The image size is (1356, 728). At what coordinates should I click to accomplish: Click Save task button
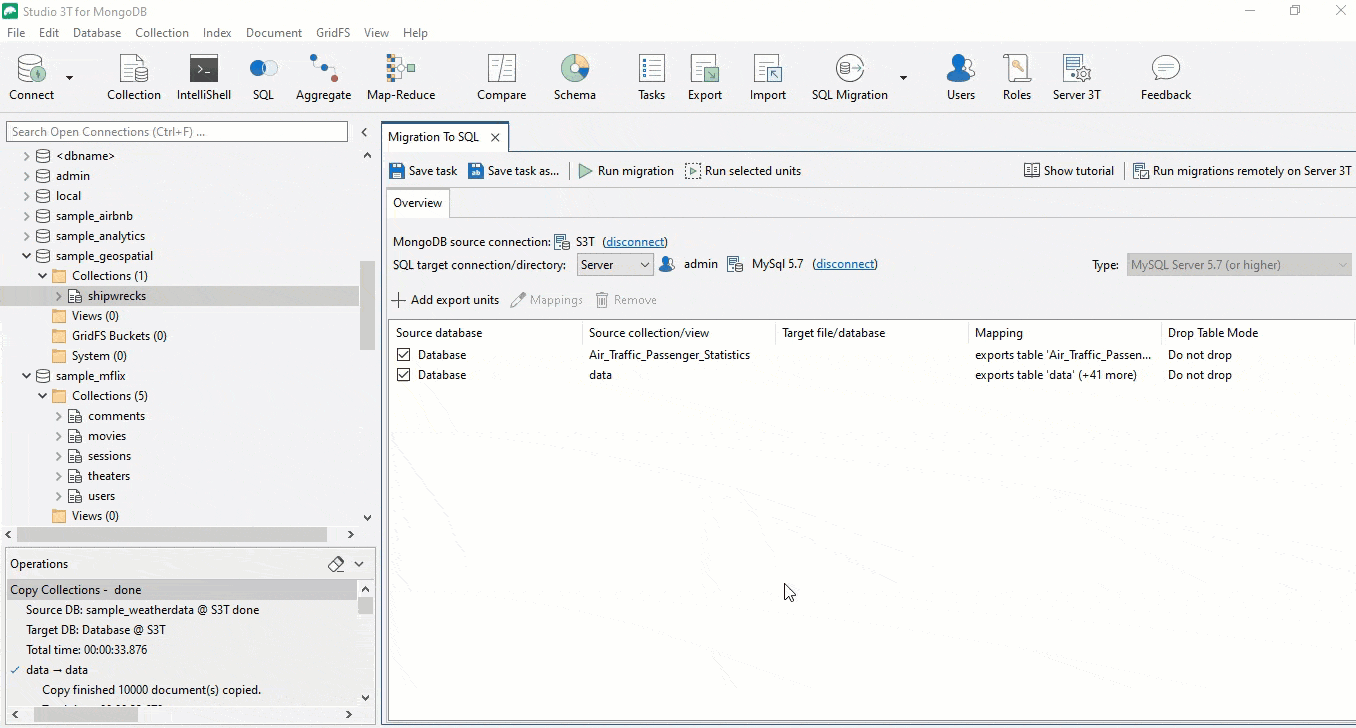click(423, 171)
